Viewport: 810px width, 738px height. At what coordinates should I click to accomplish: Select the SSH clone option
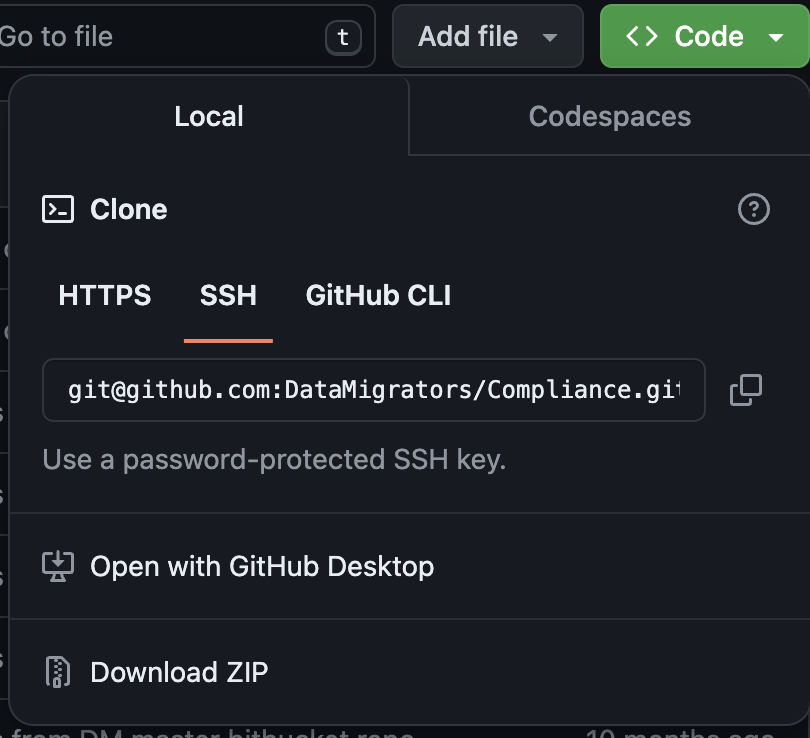(x=228, y=296)
